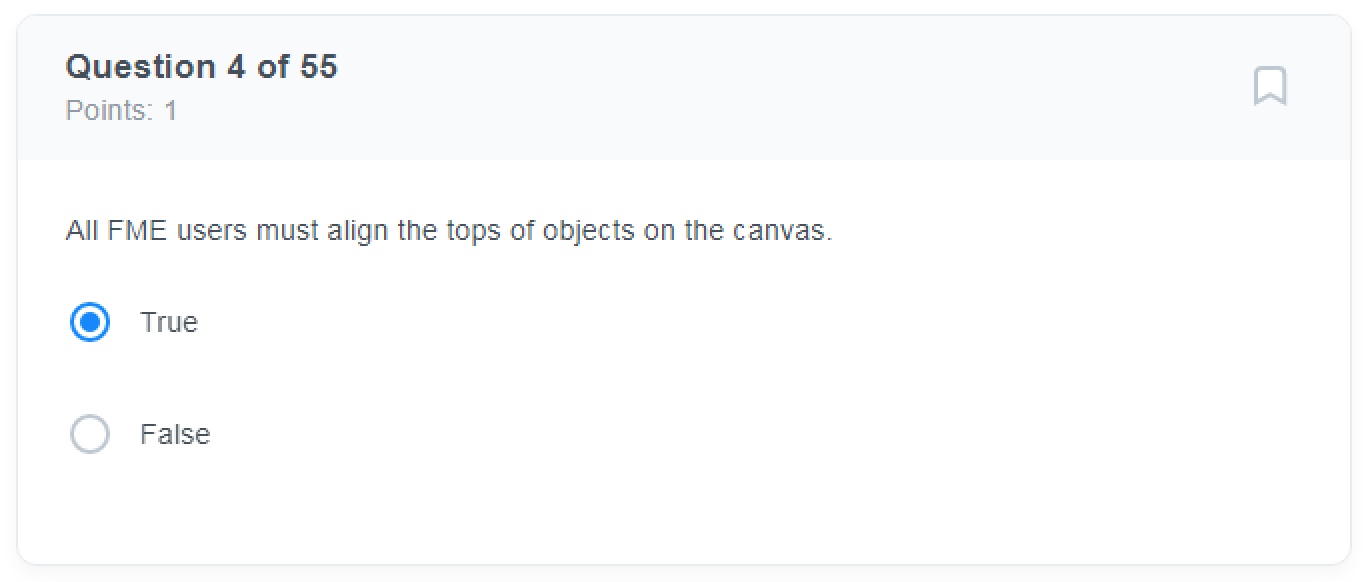Click the "Question 4 of 55" heading
The width and height of the screenshot is (1366, 582).
click(201, 67)
